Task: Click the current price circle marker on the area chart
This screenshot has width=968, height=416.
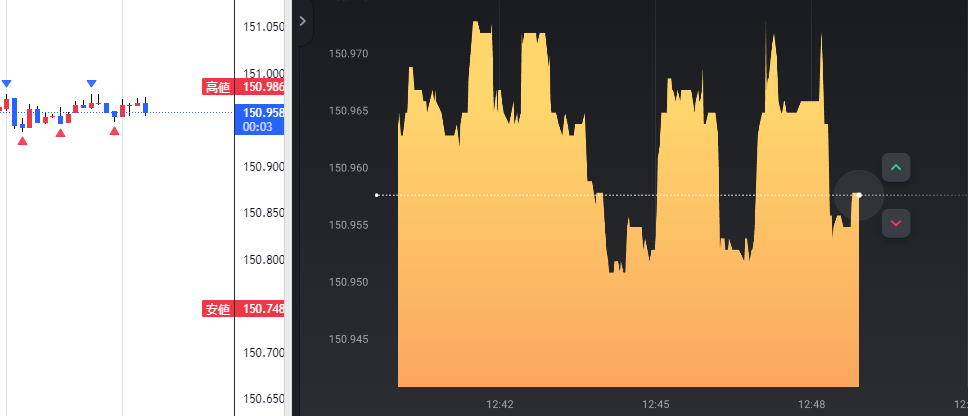Action: [x=858, y=195]
